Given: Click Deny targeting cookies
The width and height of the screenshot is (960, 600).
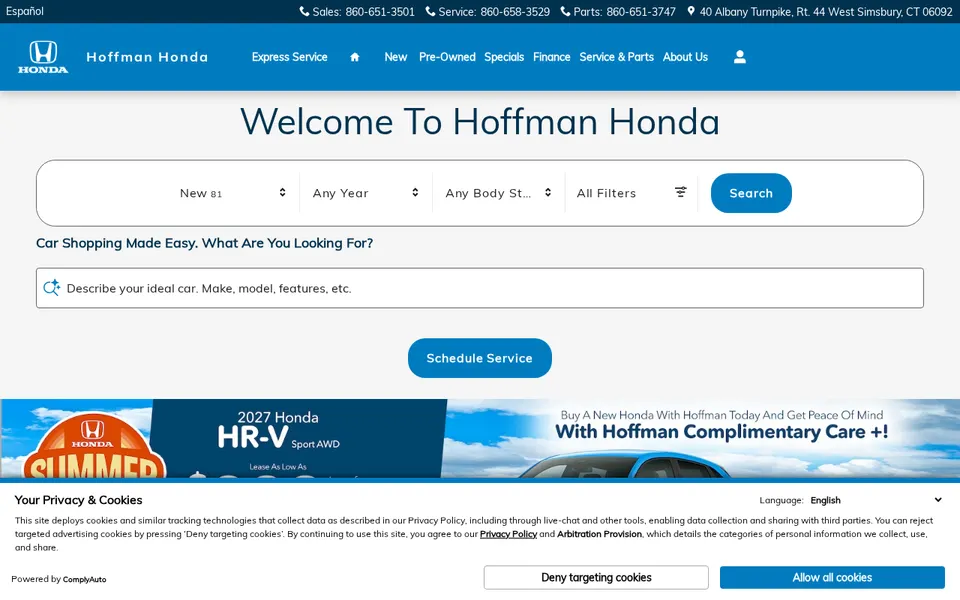Looking at the screenshot, I should point(596,577).
